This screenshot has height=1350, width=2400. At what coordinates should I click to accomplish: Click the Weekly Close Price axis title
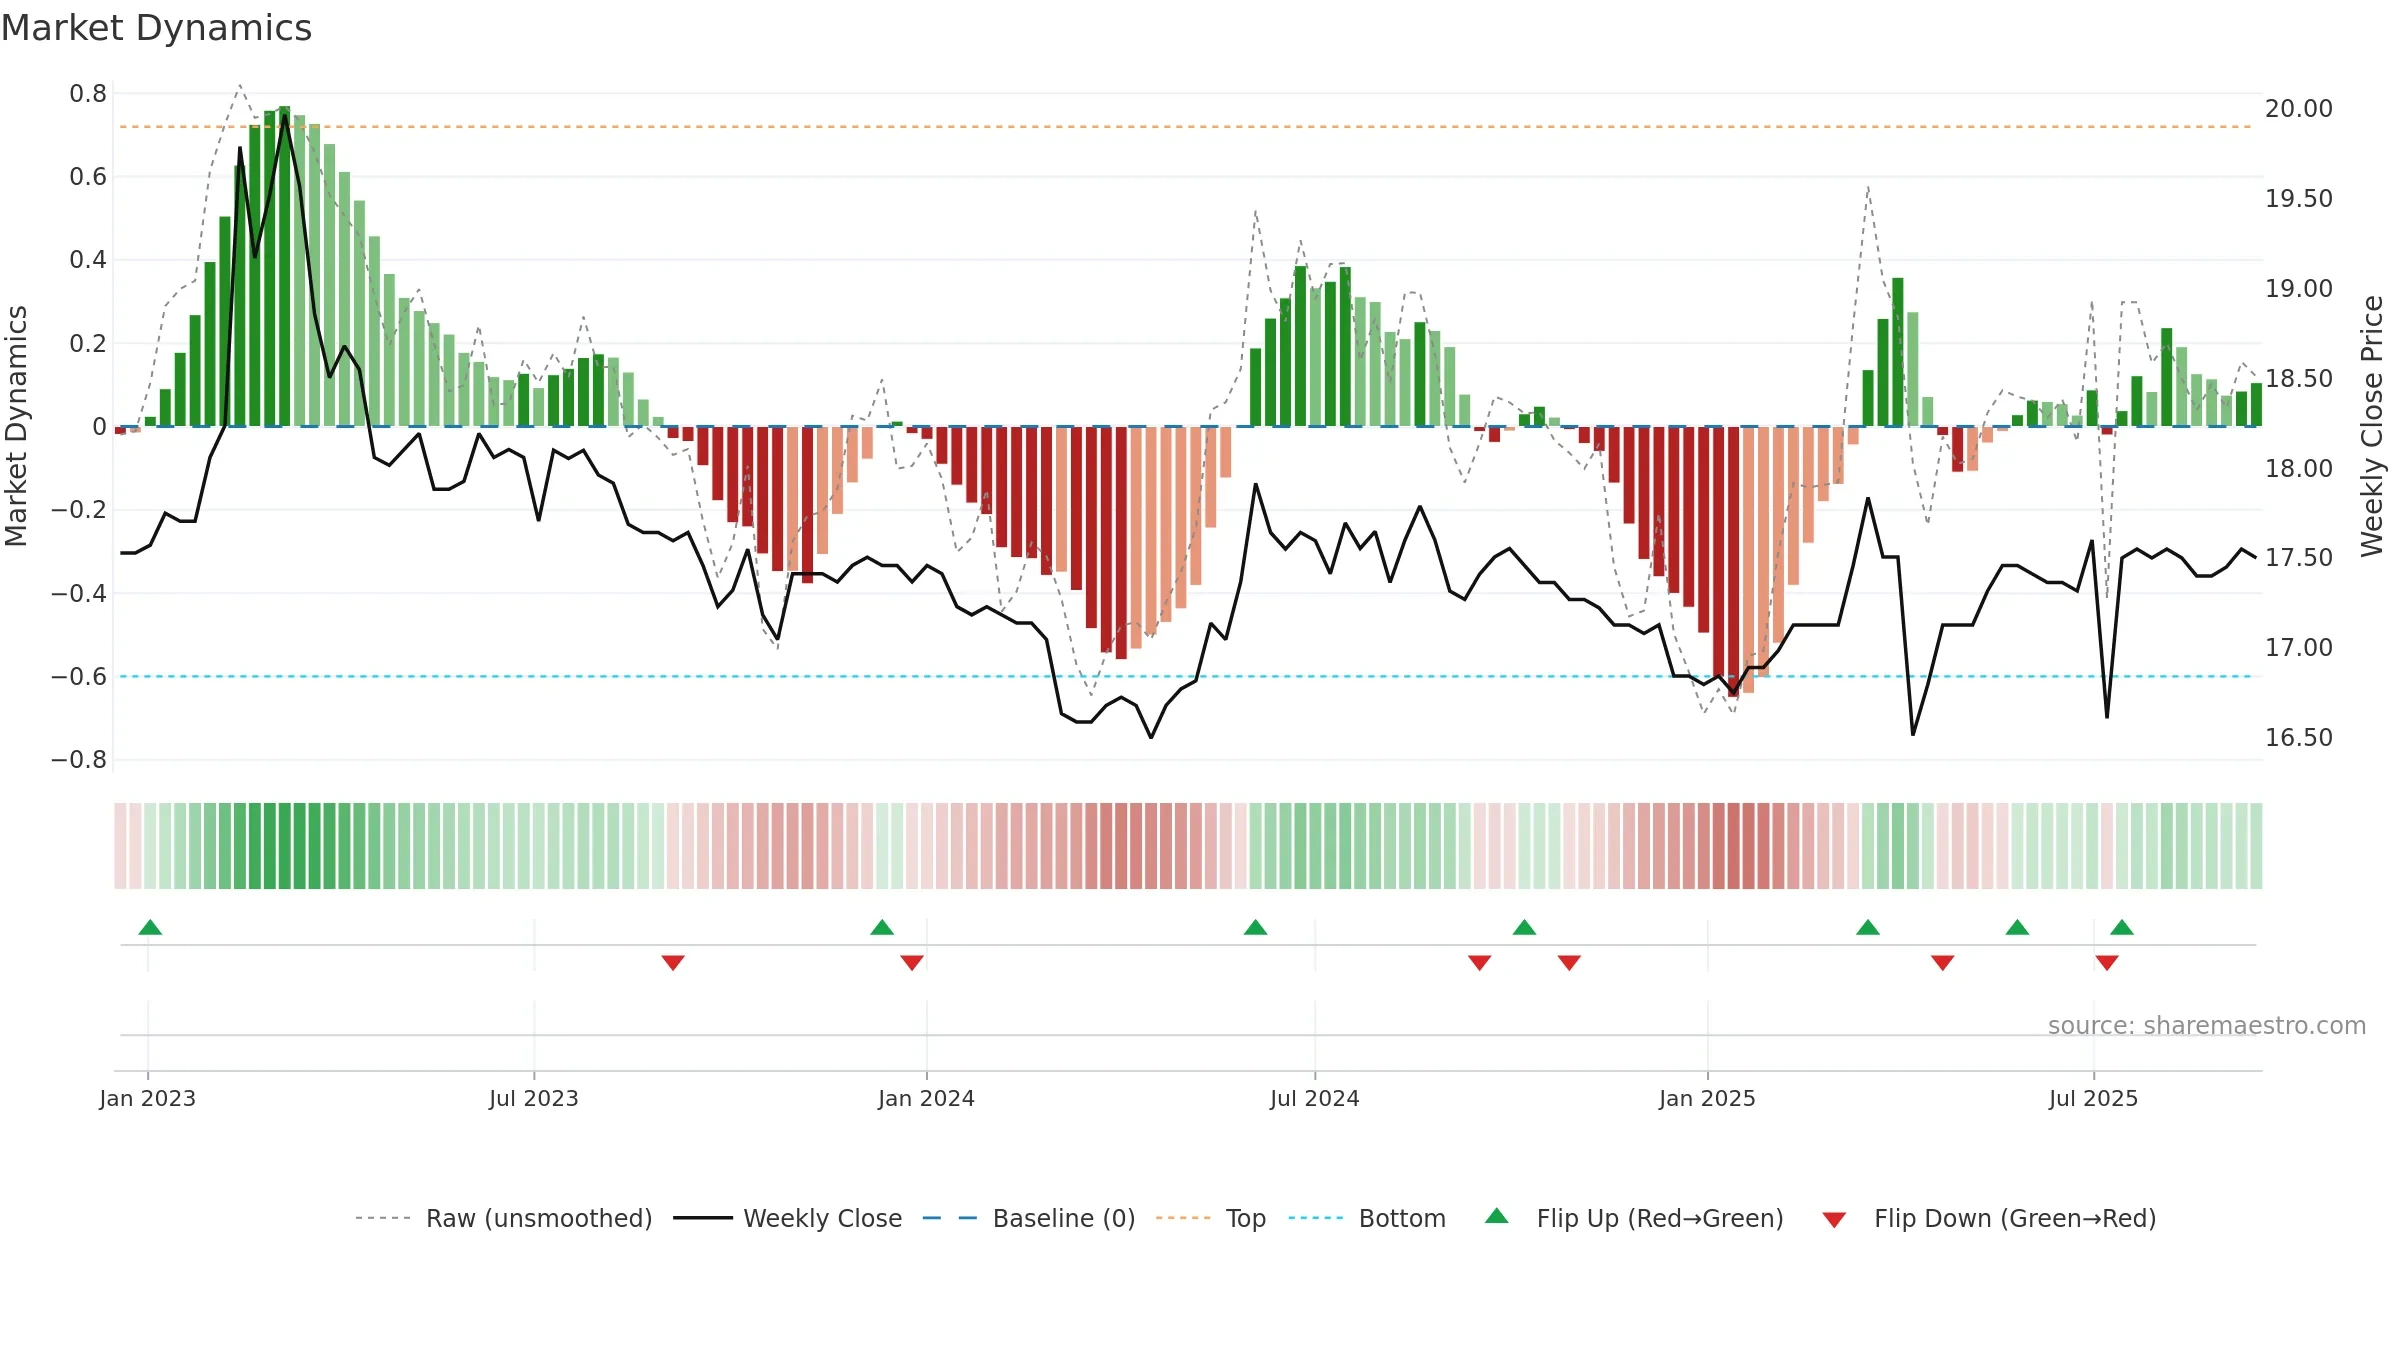(x=2372, y=426)
